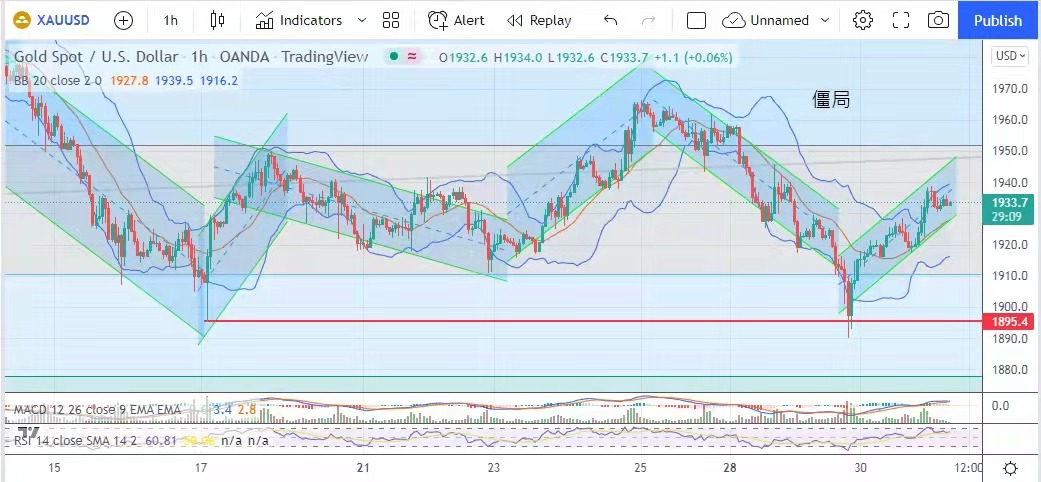Screen dimensions: 1041x482
Task: Select the chart layout square icon
Action: click(x=697, y=20)
